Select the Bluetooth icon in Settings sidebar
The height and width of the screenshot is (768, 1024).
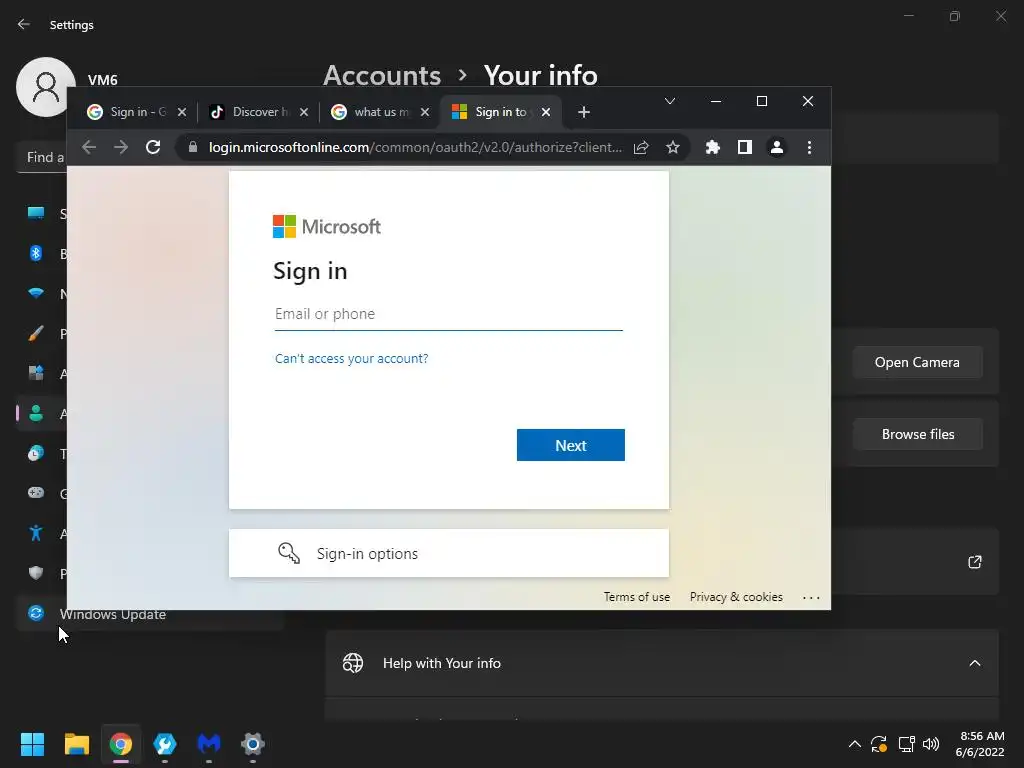pos(36,253)
